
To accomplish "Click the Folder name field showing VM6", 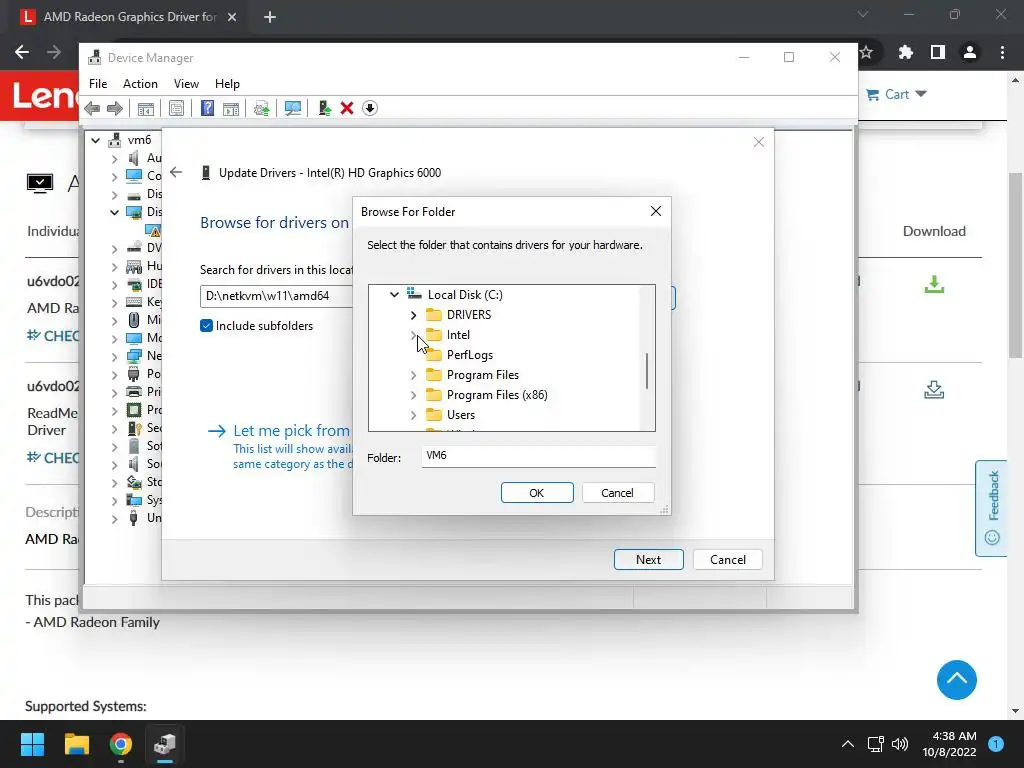I will (x=538, y=456).
